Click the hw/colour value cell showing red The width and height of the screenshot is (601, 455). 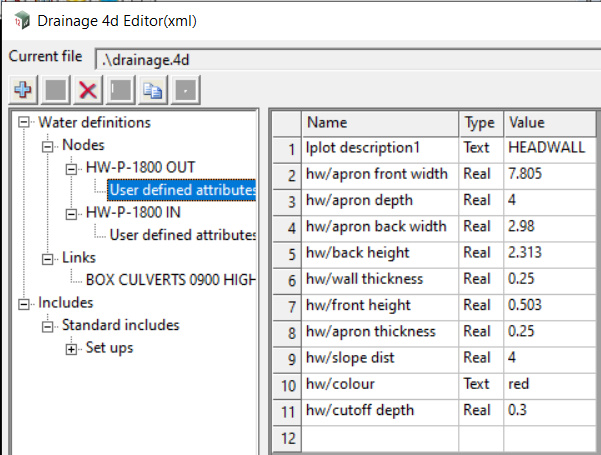(549, 384)
